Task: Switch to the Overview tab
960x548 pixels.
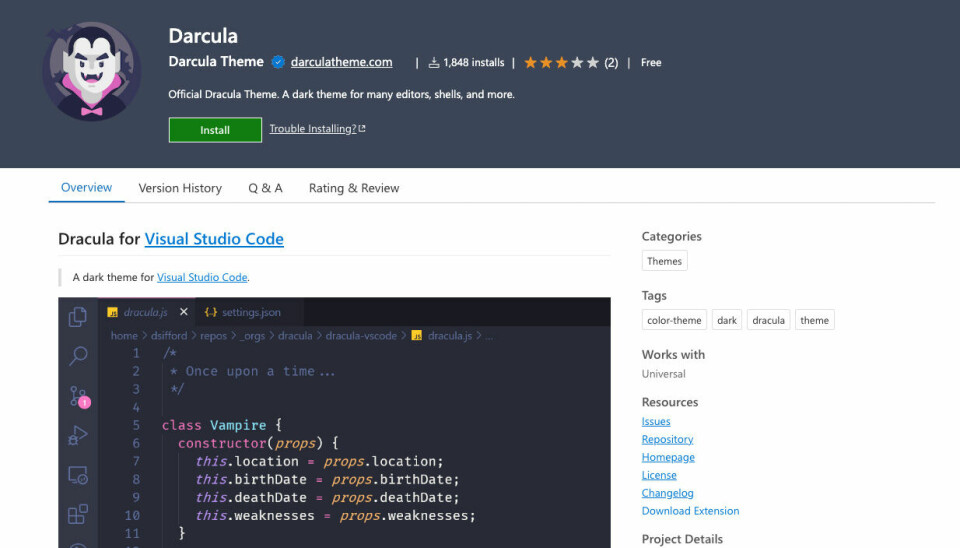Action: pyautogui.click(x=86, y=187)
